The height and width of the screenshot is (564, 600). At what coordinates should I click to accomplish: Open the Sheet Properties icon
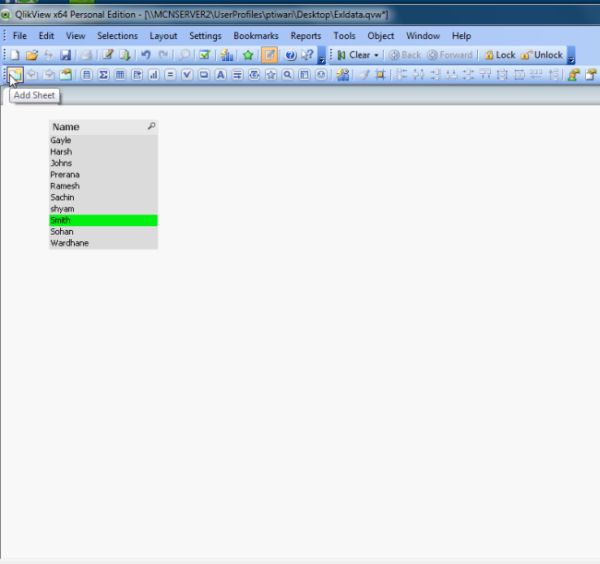(66, 75)
